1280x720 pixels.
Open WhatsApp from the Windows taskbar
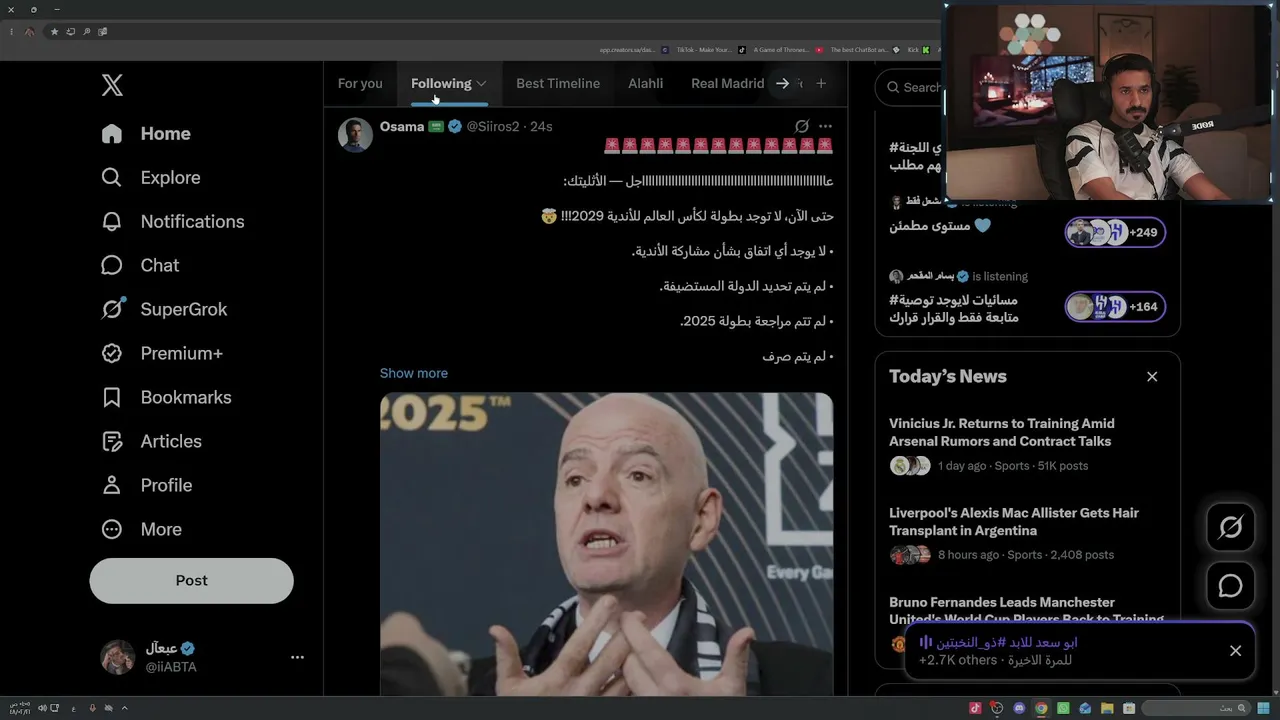(x=1063, y=708)
